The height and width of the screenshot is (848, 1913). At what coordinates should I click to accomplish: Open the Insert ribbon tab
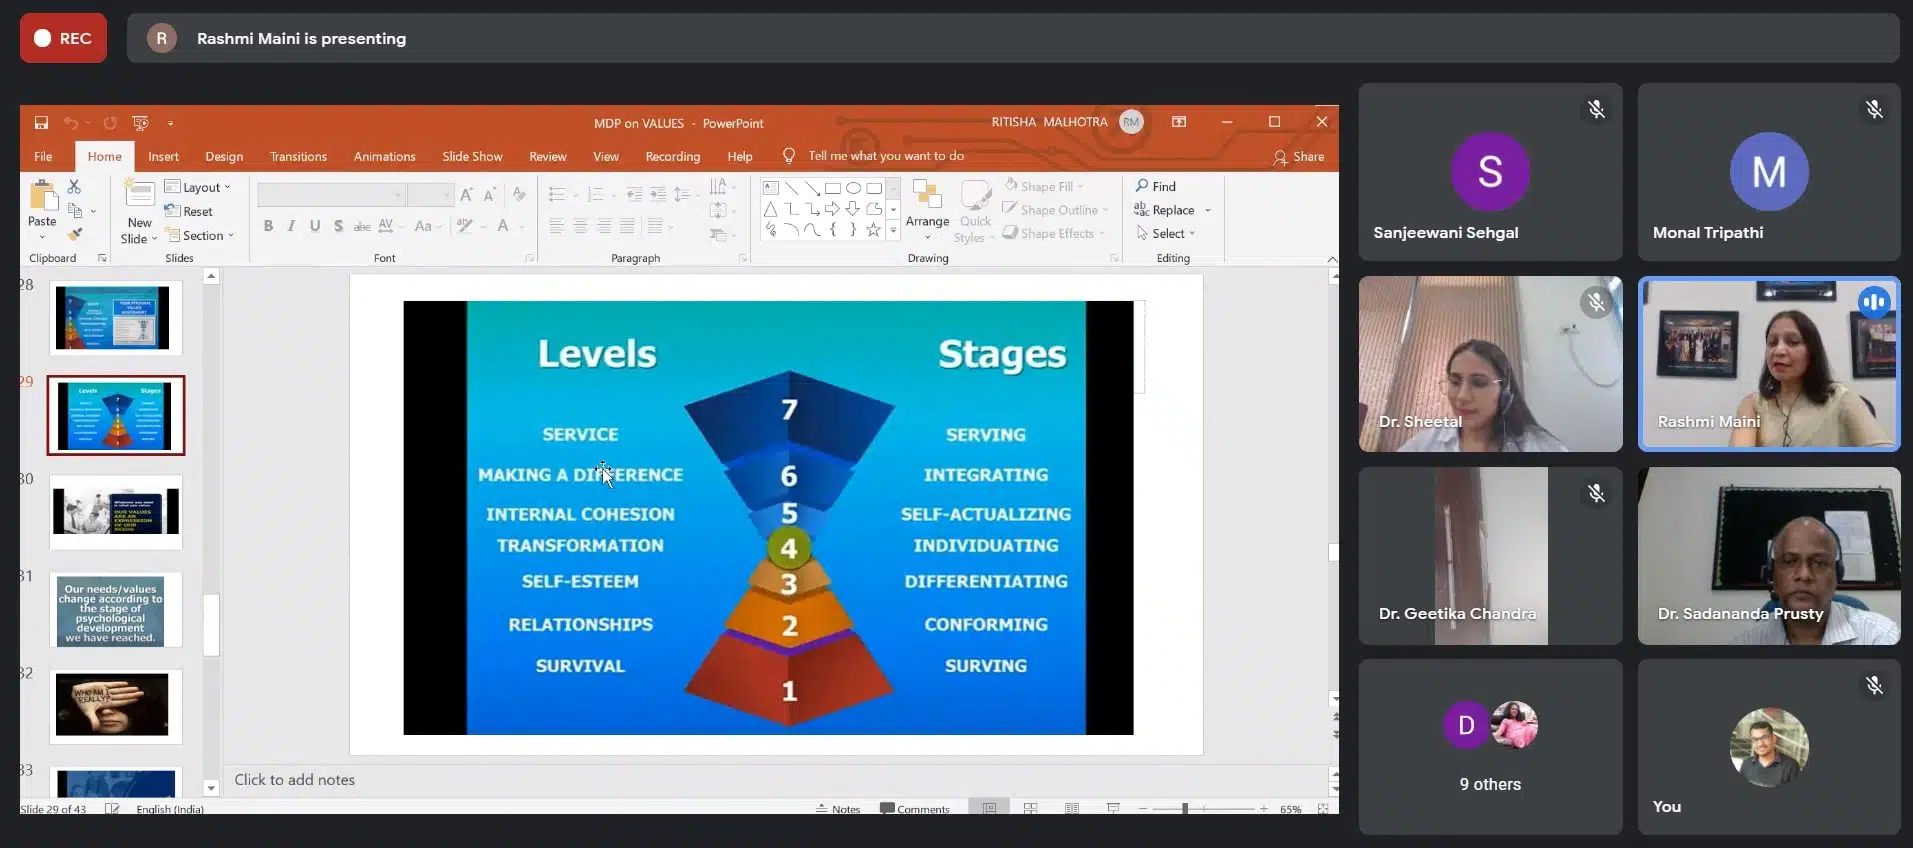pyautogui.click(x=163, y=156)
